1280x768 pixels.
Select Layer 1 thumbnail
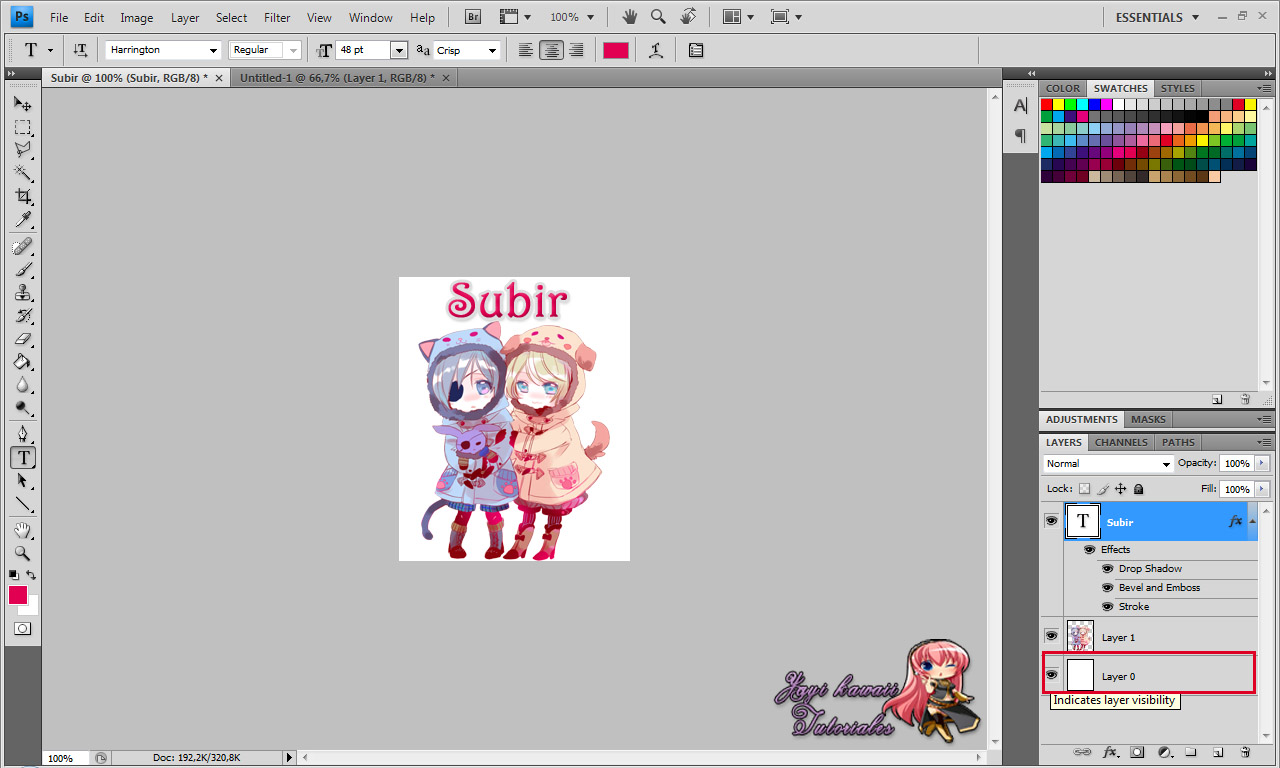tap(1081, 636)
